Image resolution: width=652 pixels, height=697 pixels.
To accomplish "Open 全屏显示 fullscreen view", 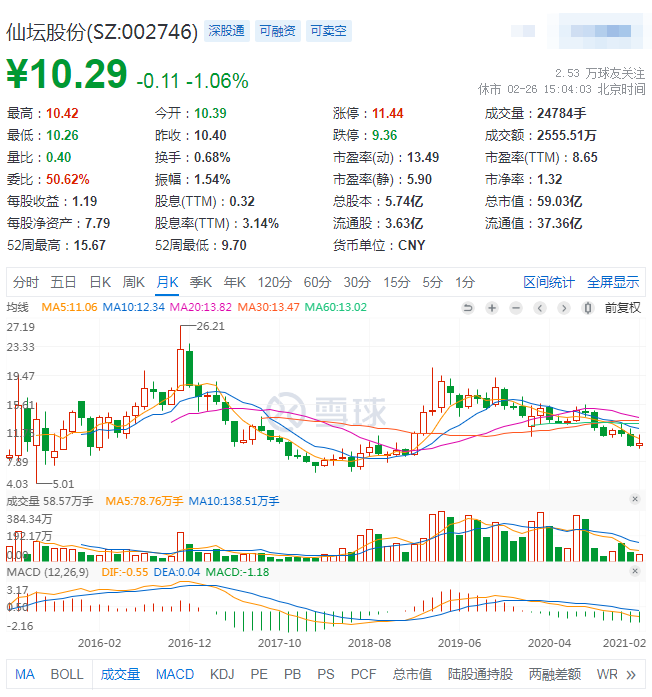I will [613, 282].
